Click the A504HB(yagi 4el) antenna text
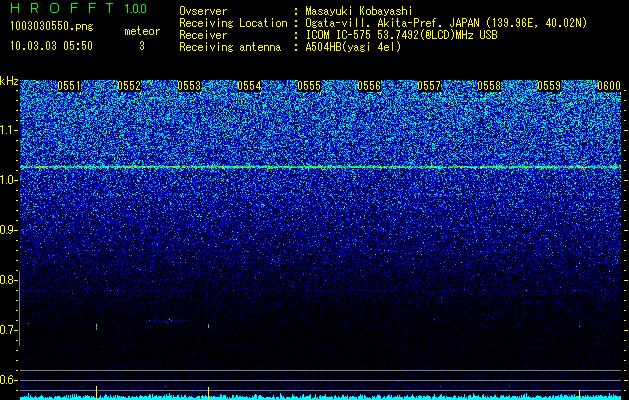The width and height of the screenshot is (629, 400). [353, 47]
